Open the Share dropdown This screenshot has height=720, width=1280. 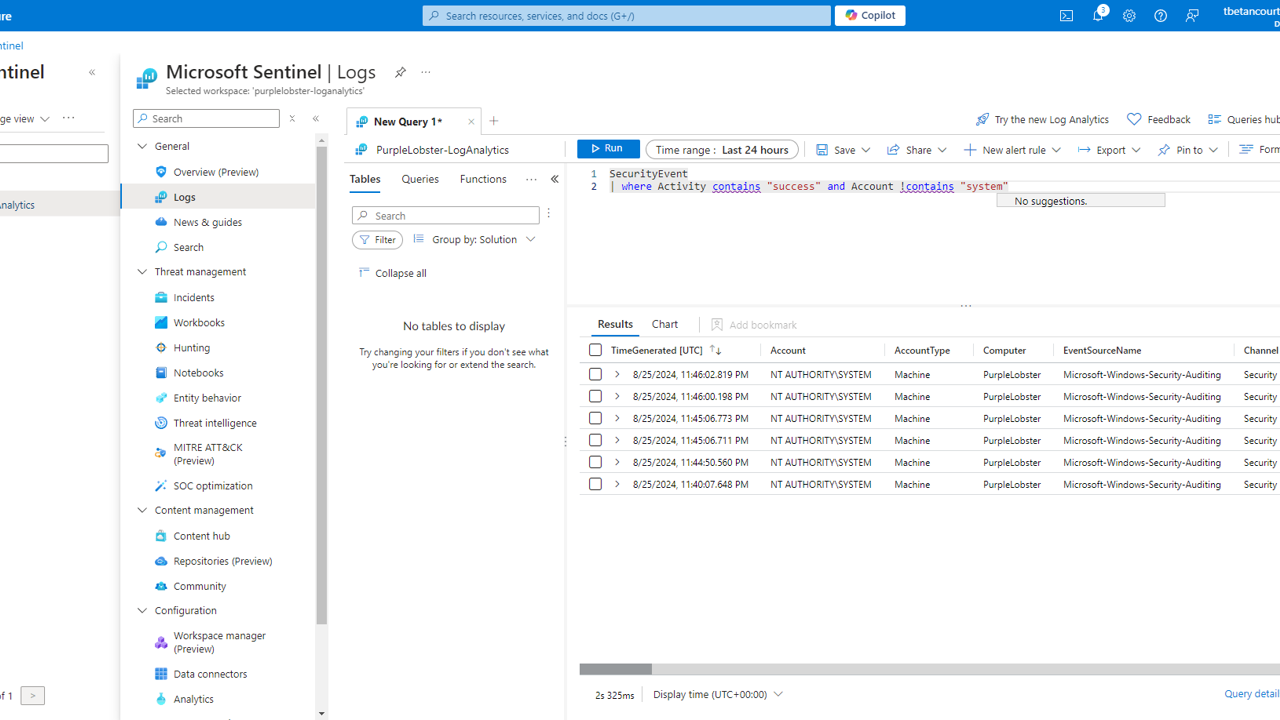(917, 150)
